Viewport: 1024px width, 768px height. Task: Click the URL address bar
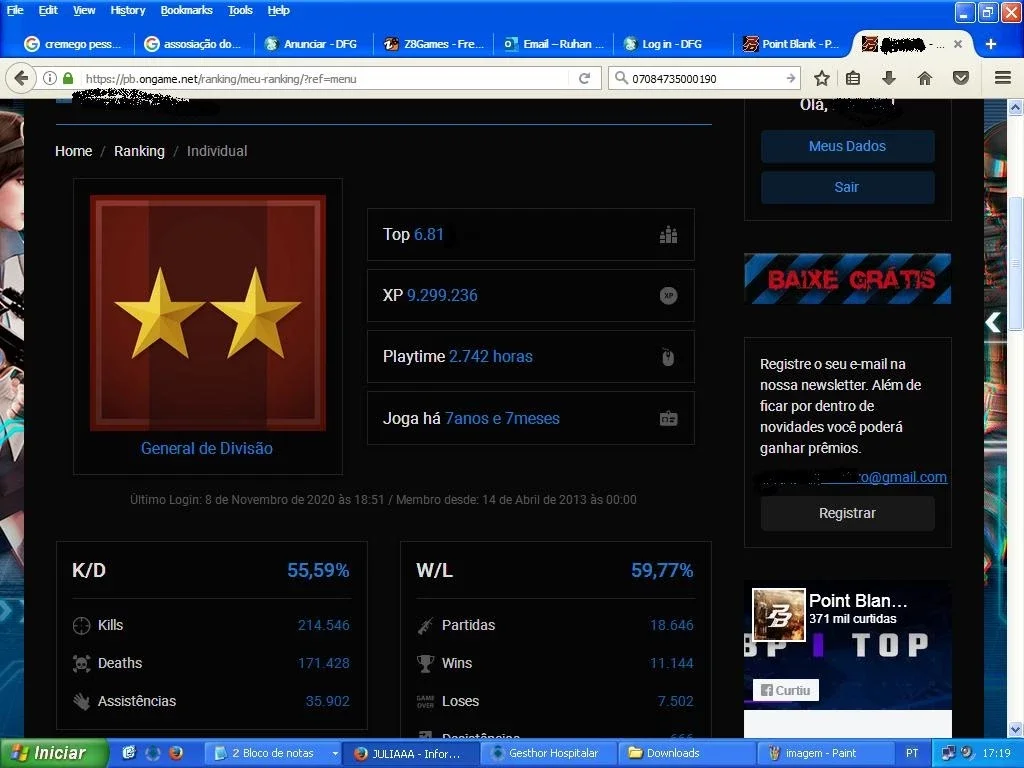(x=327, y=78)
